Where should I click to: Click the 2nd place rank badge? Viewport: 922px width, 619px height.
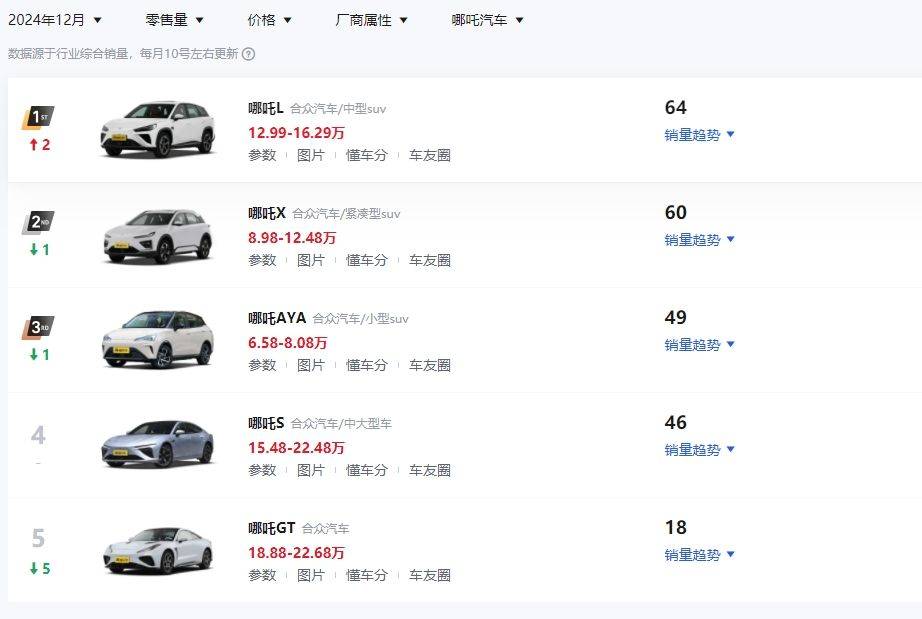(x=38, y=222)
